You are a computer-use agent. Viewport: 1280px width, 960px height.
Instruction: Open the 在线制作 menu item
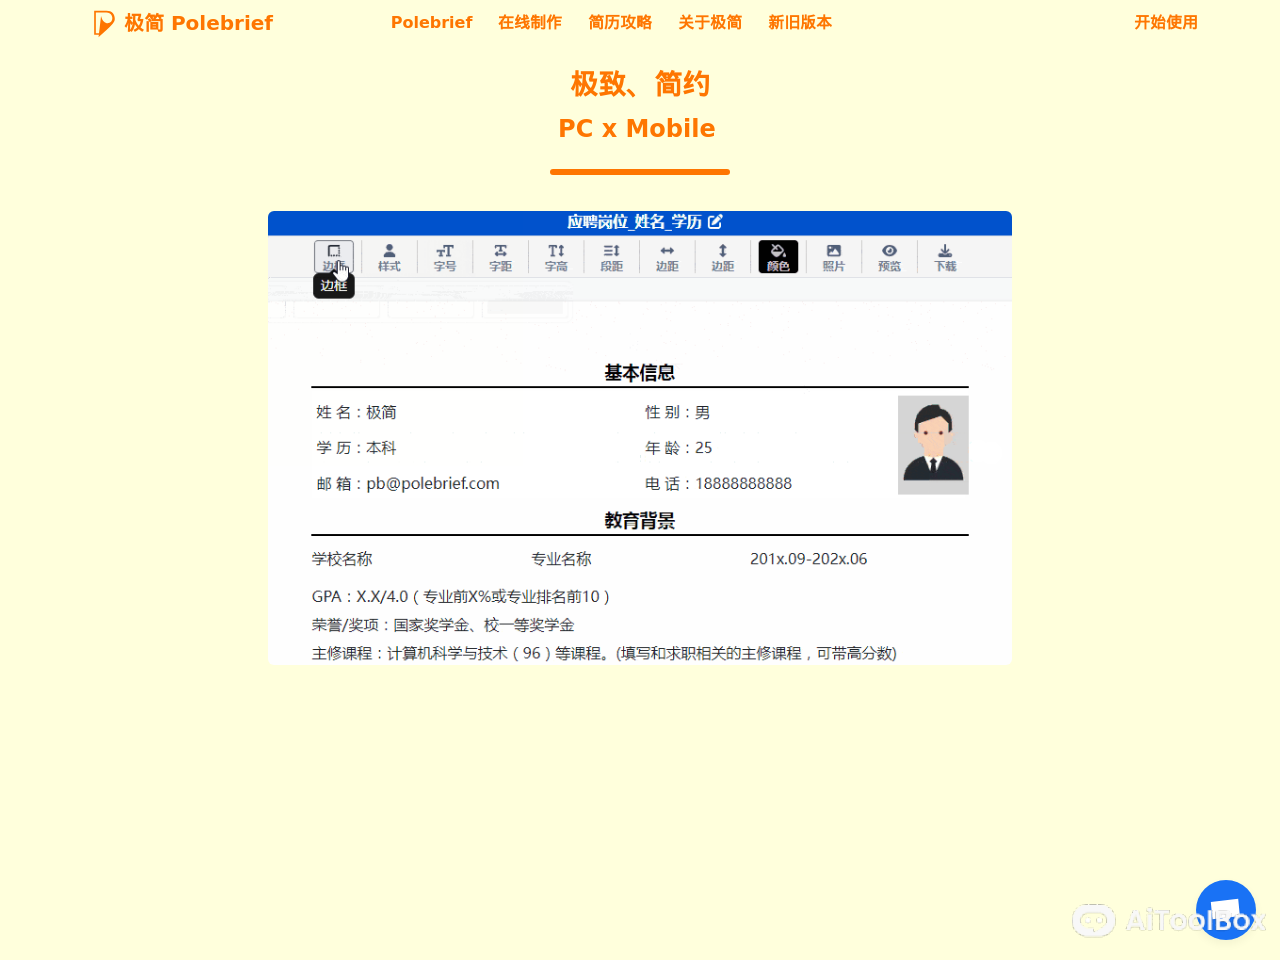[529, 22]
